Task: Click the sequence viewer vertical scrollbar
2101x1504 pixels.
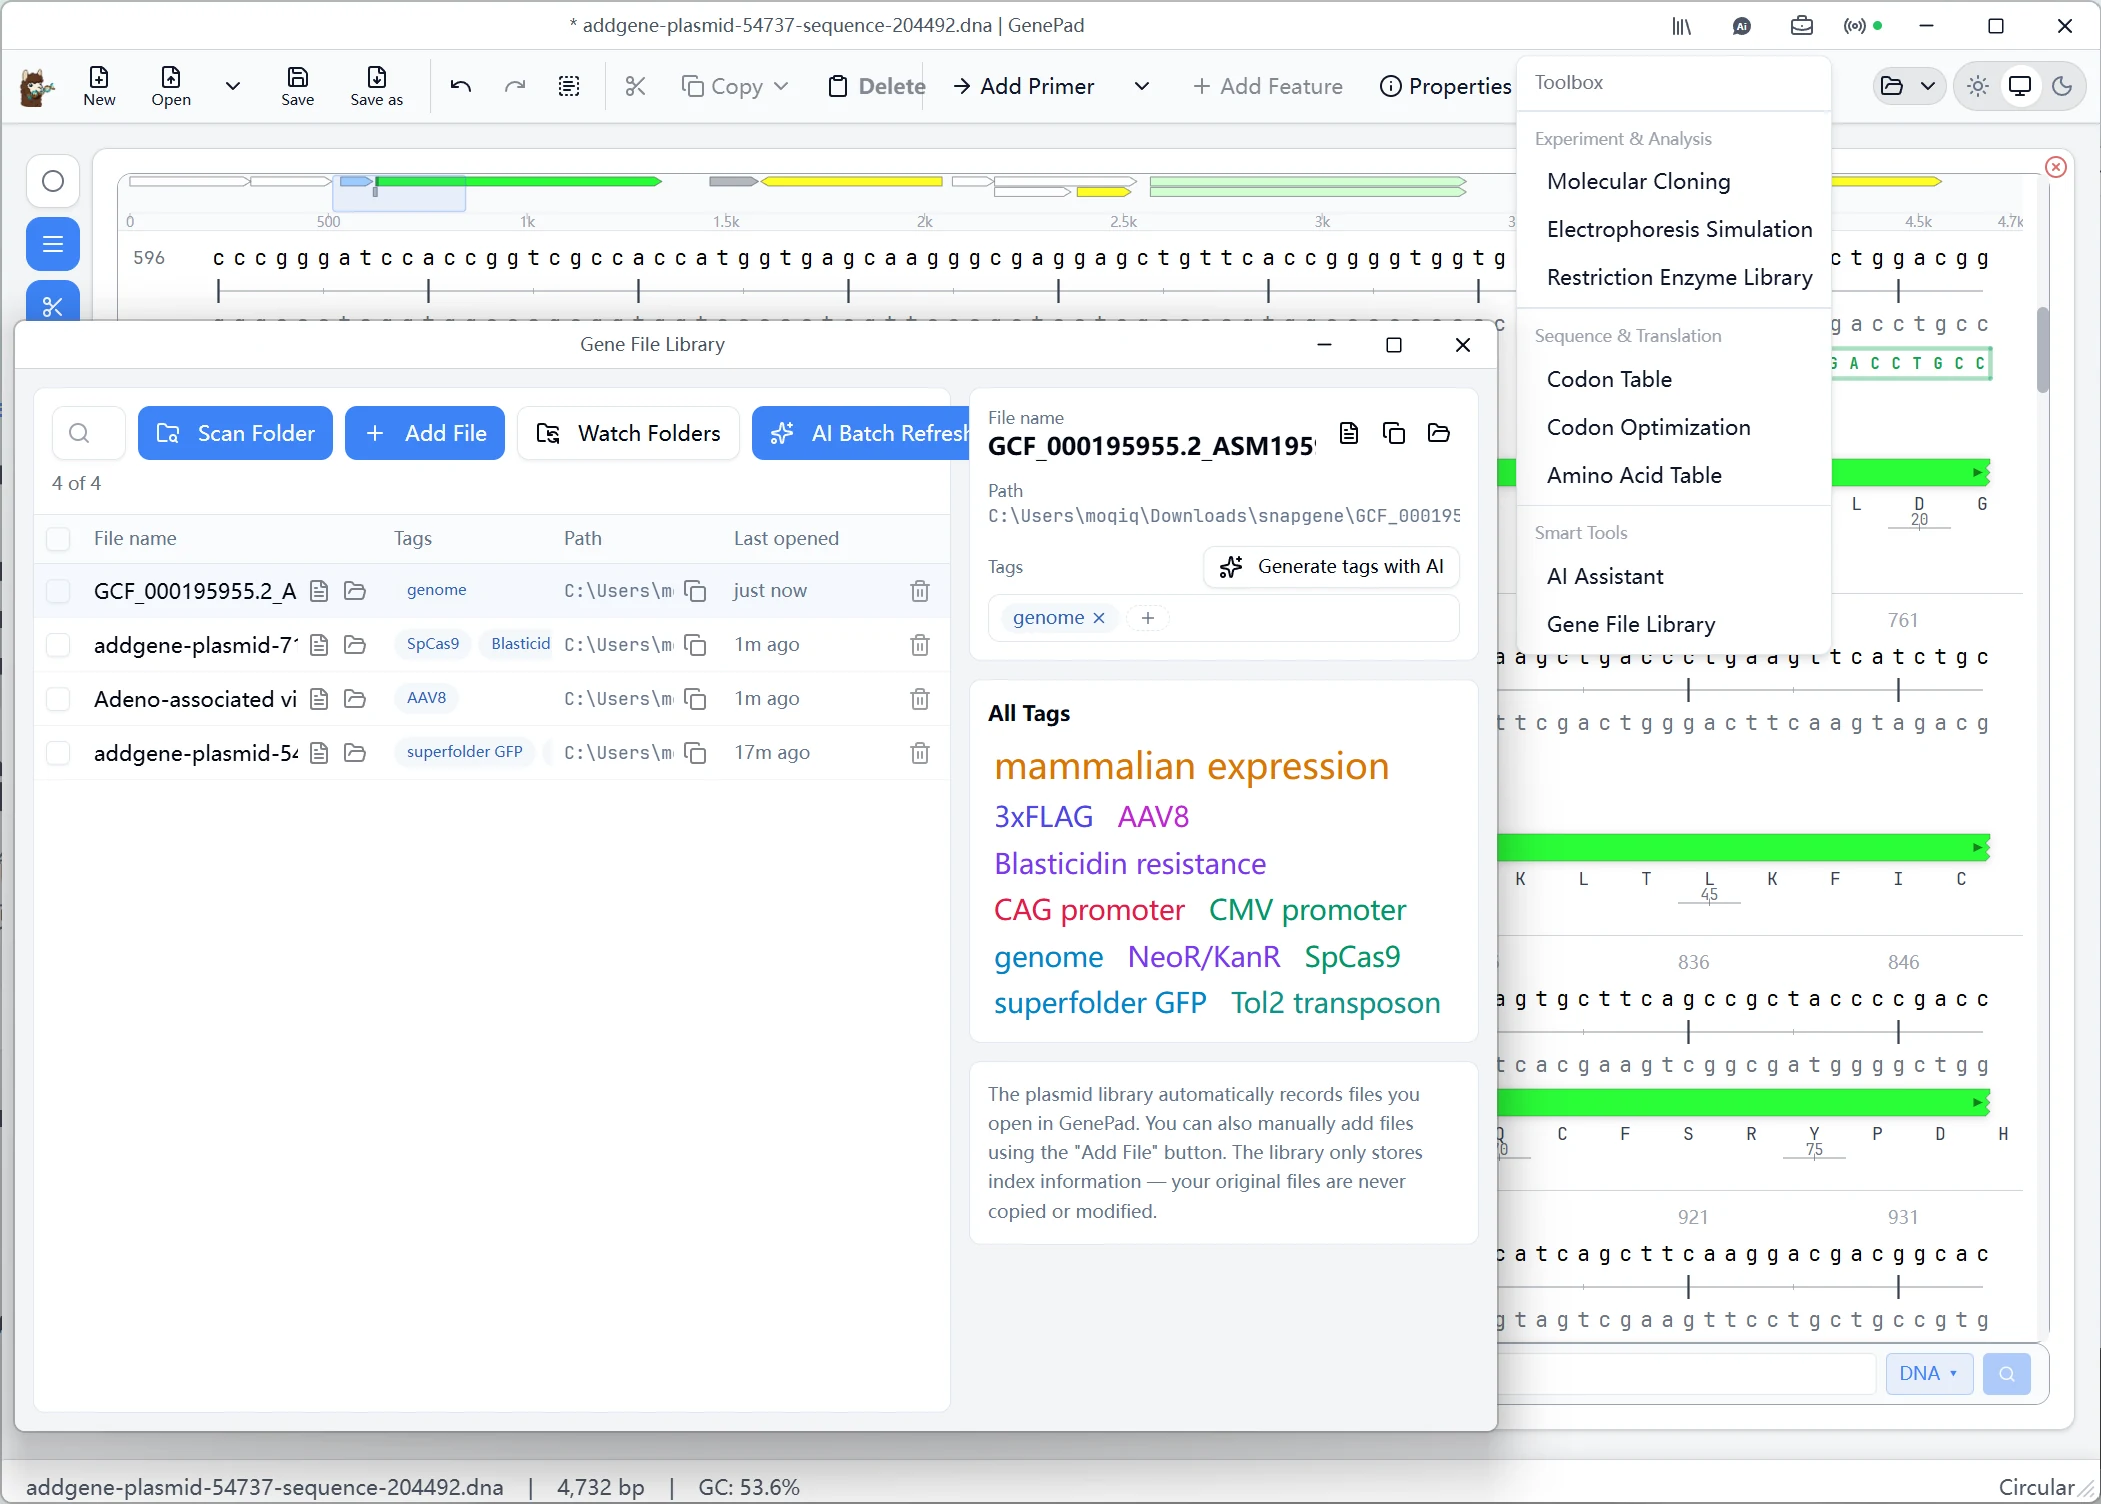Action: pyautogui.click(x=2043, y=350)
